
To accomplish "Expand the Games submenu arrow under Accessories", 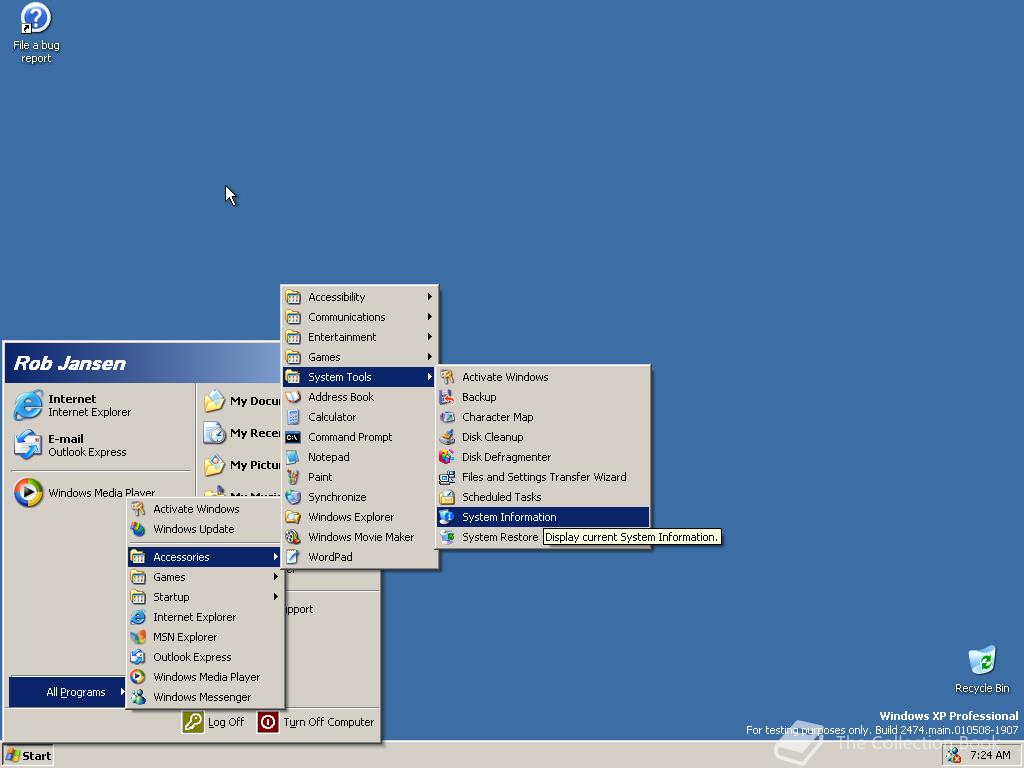I will pos(430,357).
